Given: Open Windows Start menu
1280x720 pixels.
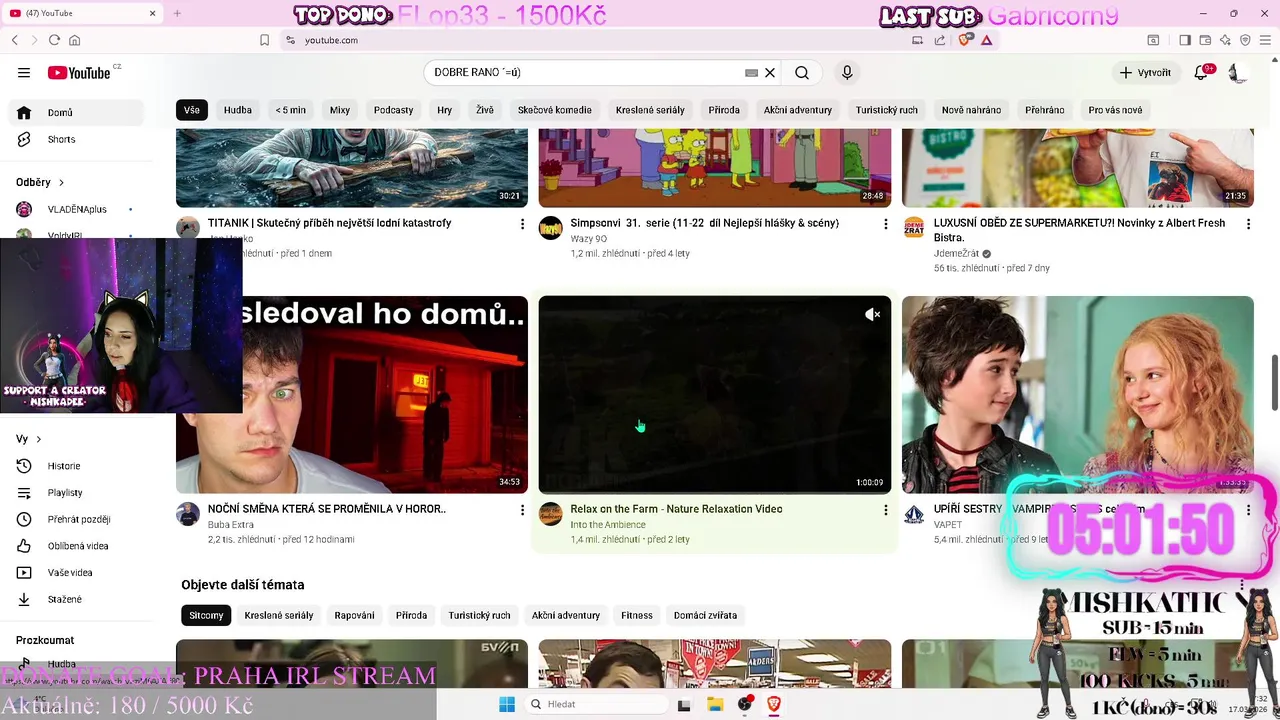Looking at the screenshot, I should click(x=507, y=704).
